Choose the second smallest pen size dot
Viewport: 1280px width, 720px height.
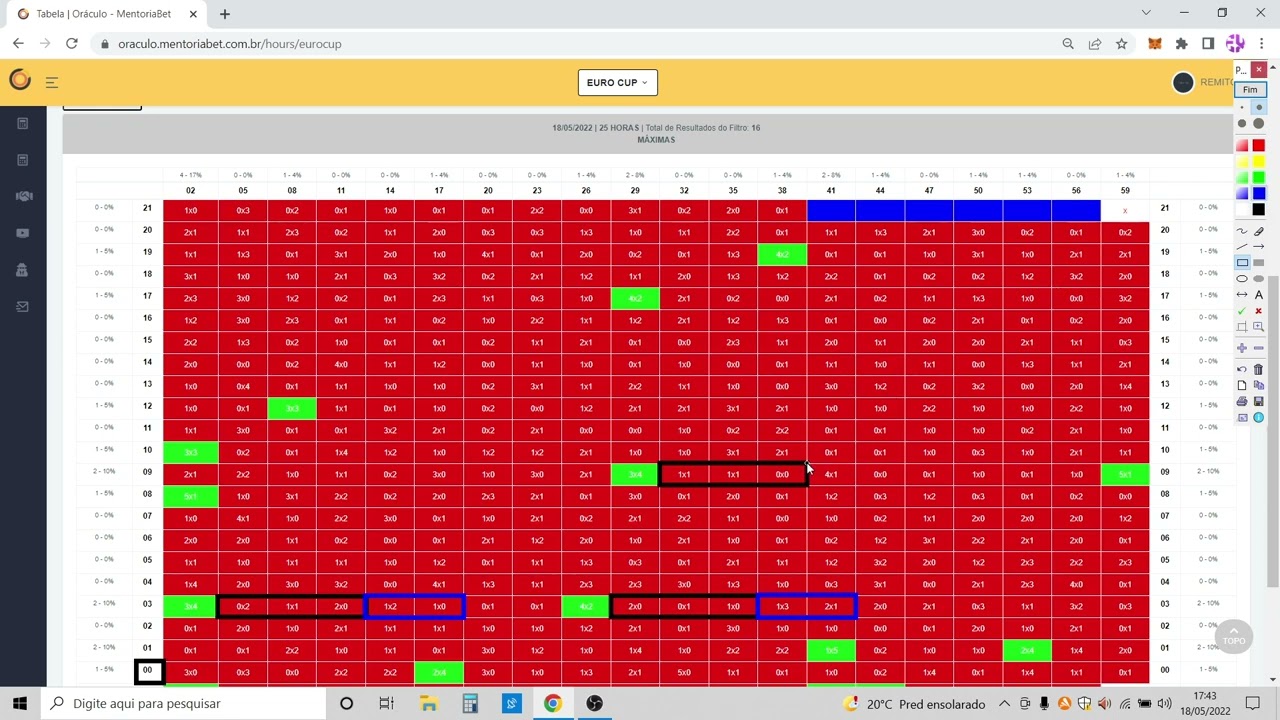(x=1258, y=107)
